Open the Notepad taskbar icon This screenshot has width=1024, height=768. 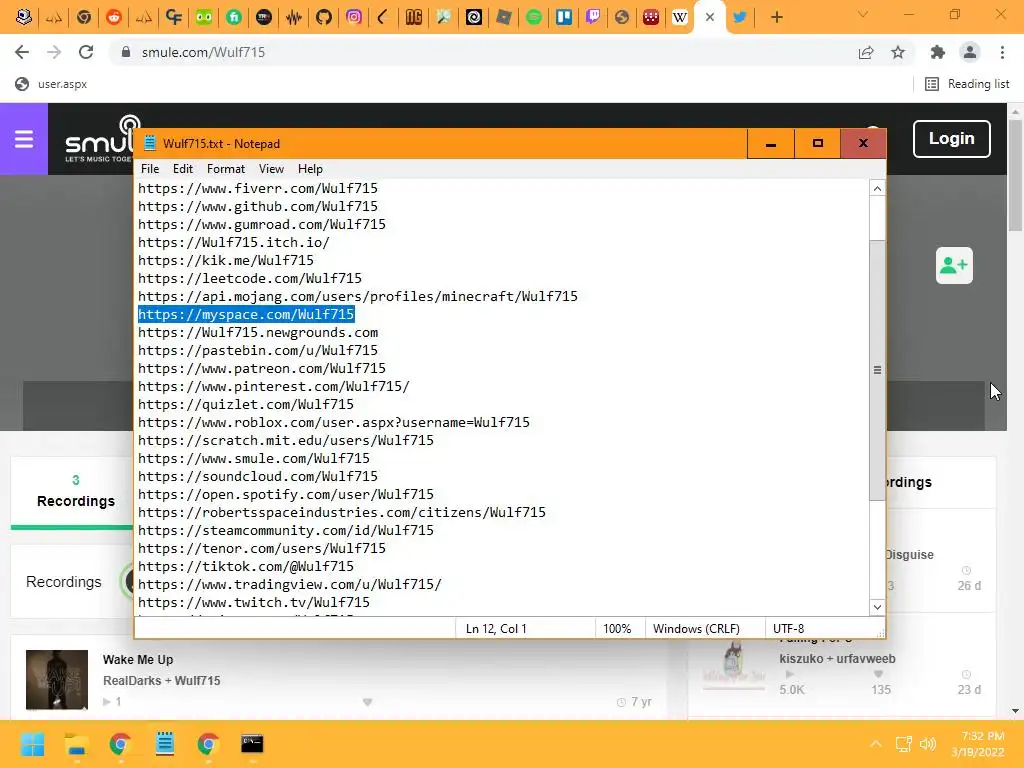pos(165,744)
